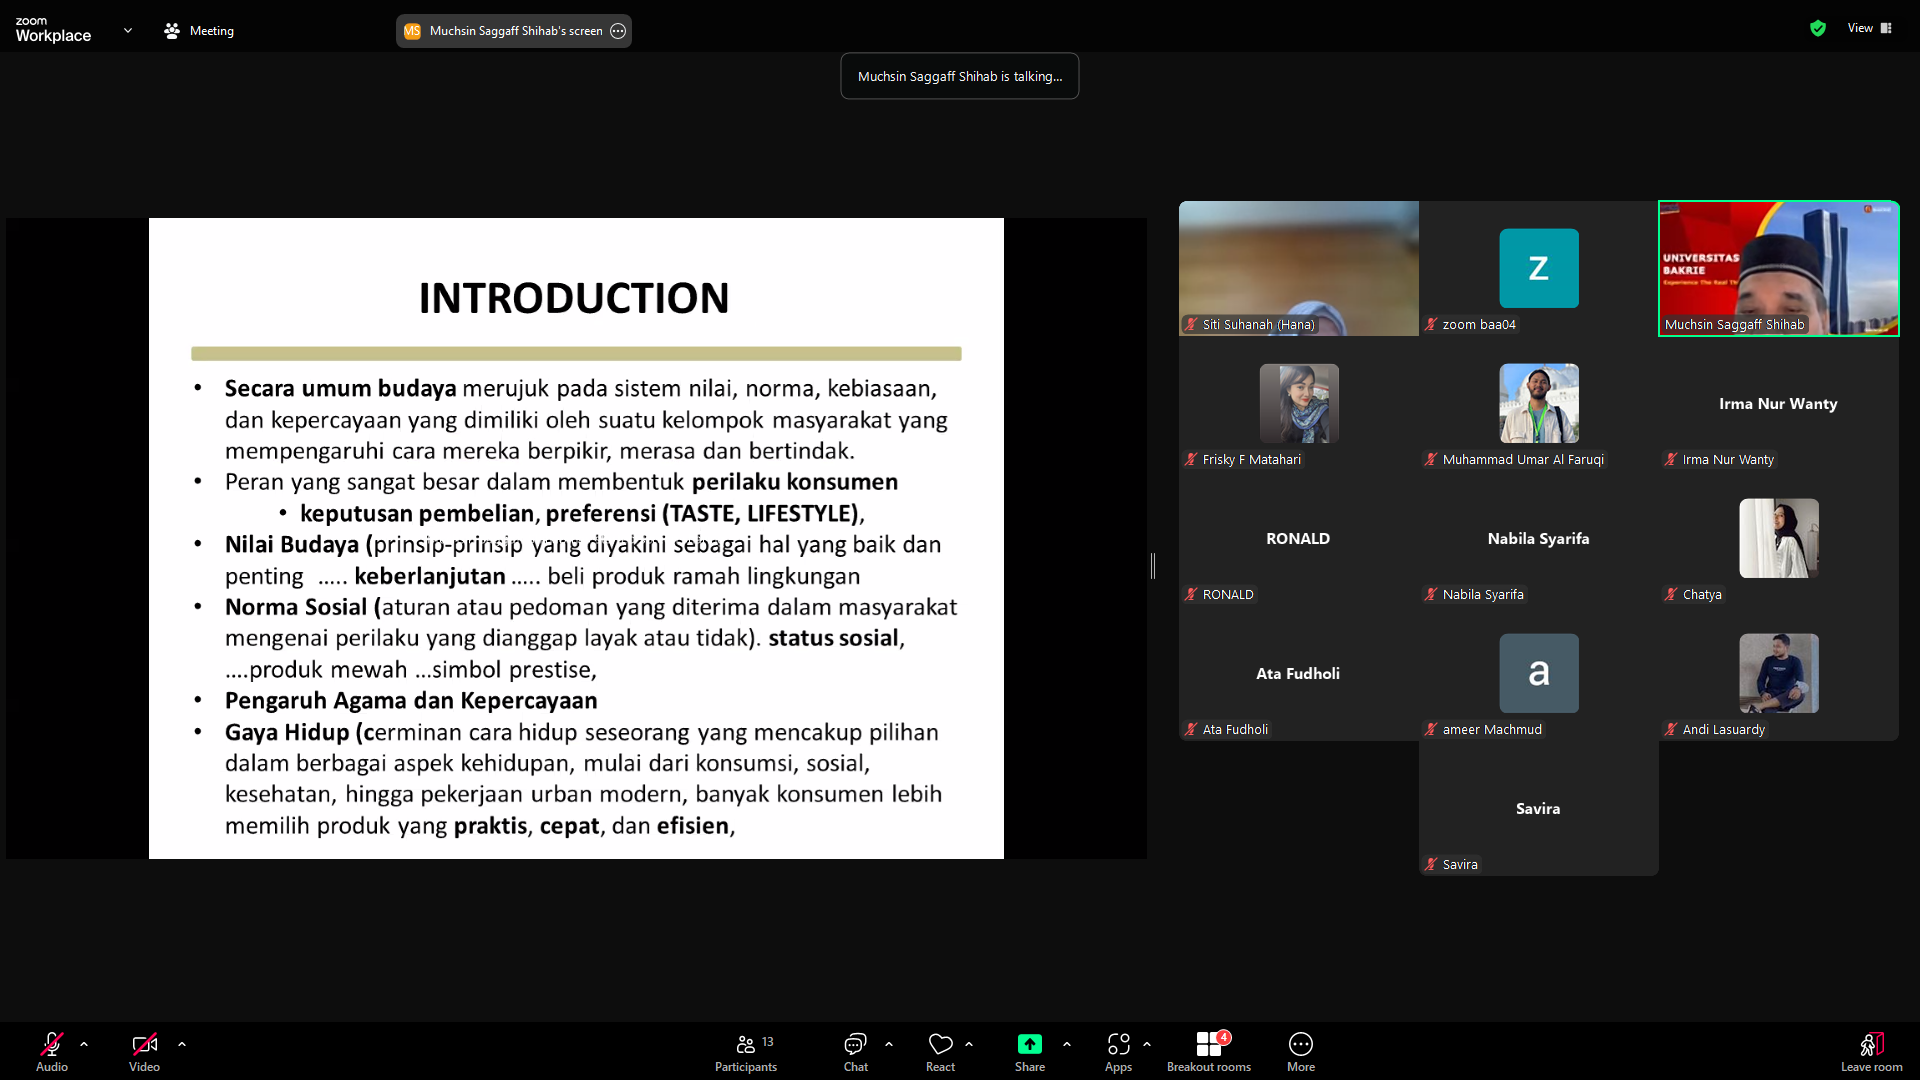This screenshot has width=1920, height=1080.
Task: Click muted mic icon beside RONALD label
Action: 1191,594
